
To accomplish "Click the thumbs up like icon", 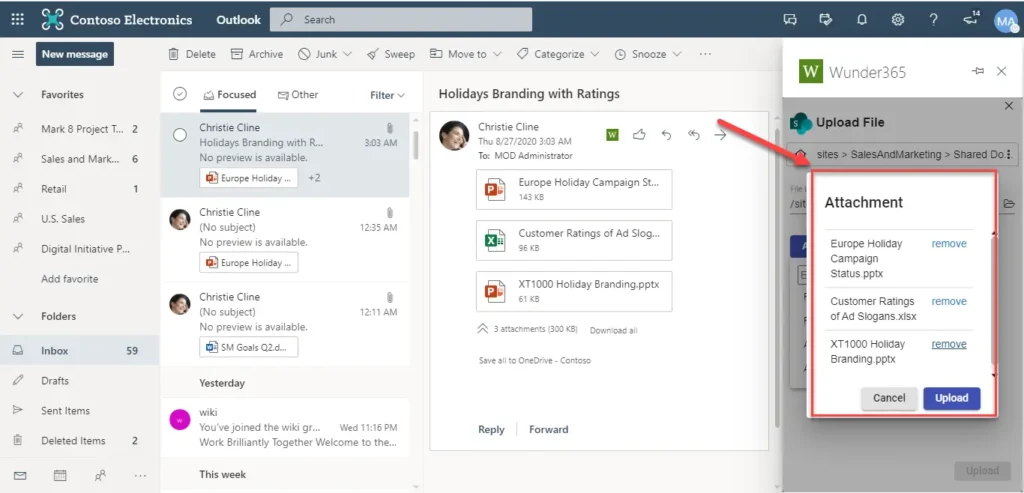I will pyautogui.click(x=639, y=135).
